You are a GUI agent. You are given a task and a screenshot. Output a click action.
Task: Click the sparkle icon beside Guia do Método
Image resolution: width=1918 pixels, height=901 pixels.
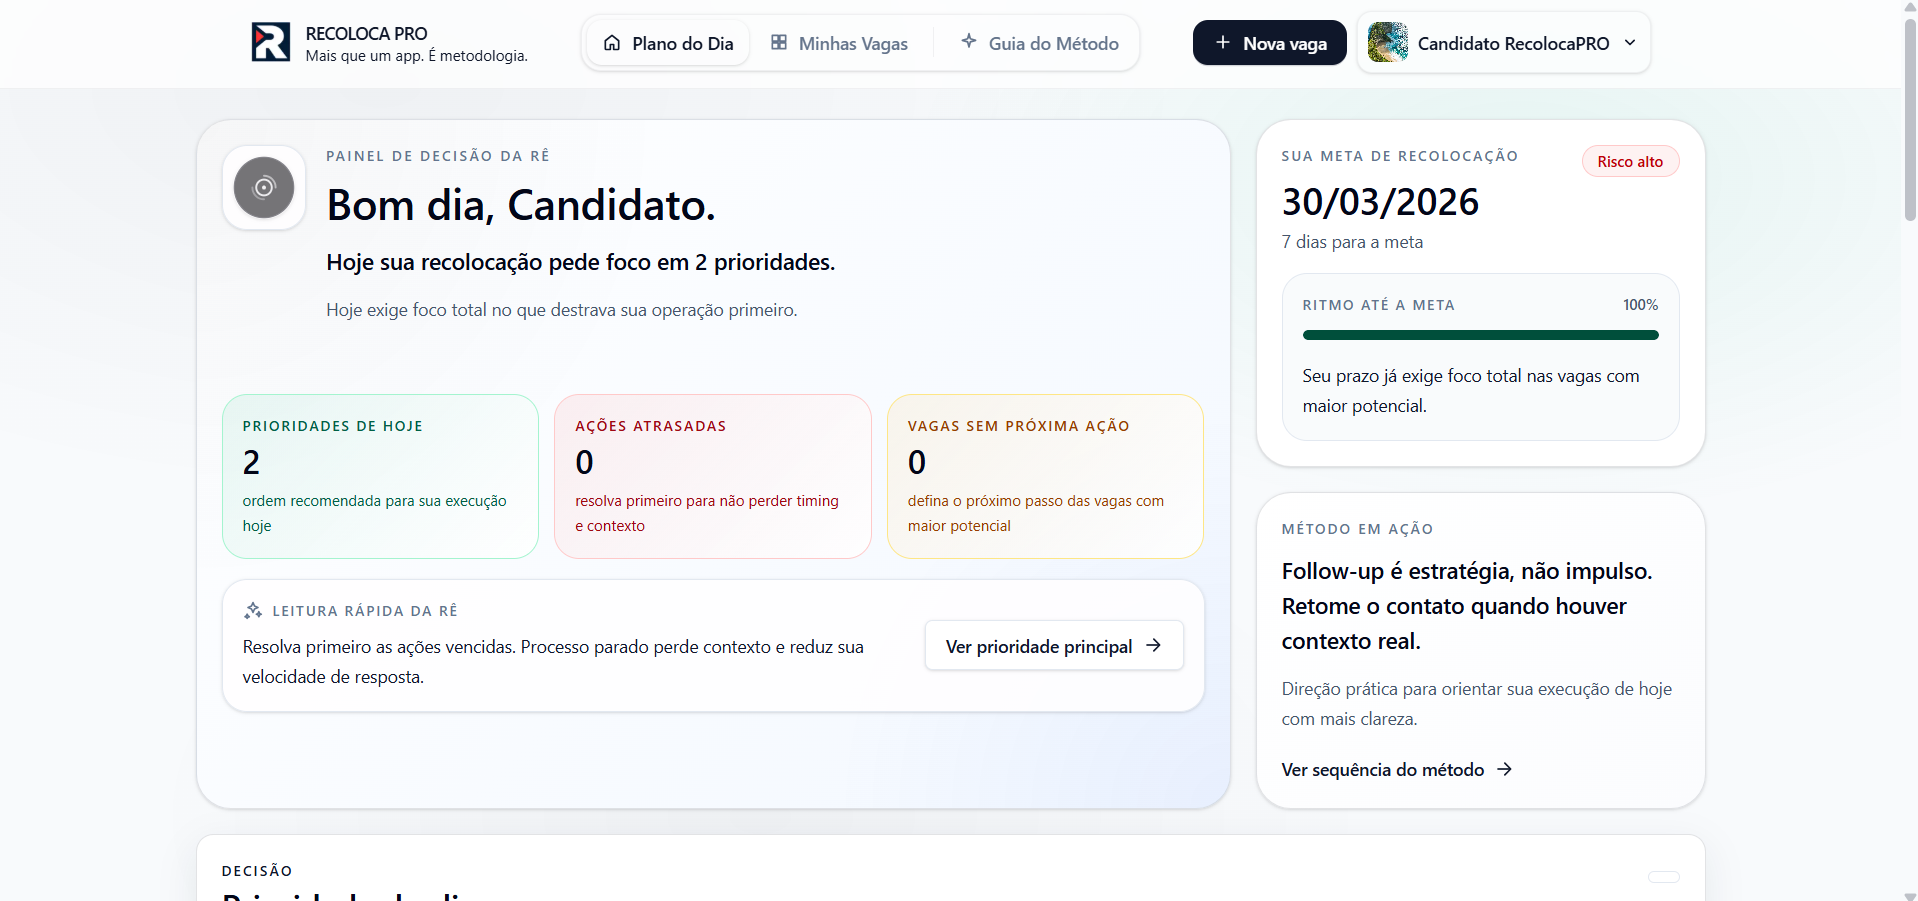[x=967, y=42]
